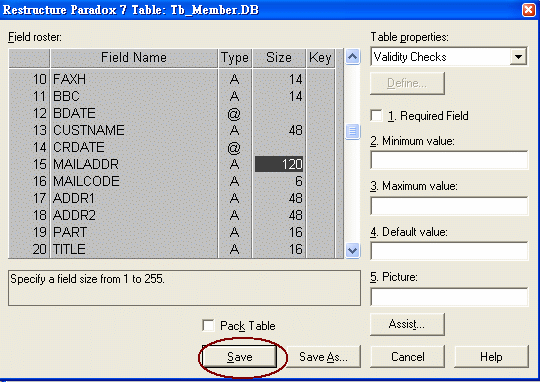
Task: Click the Field Name column header
Action: [134, 58]
